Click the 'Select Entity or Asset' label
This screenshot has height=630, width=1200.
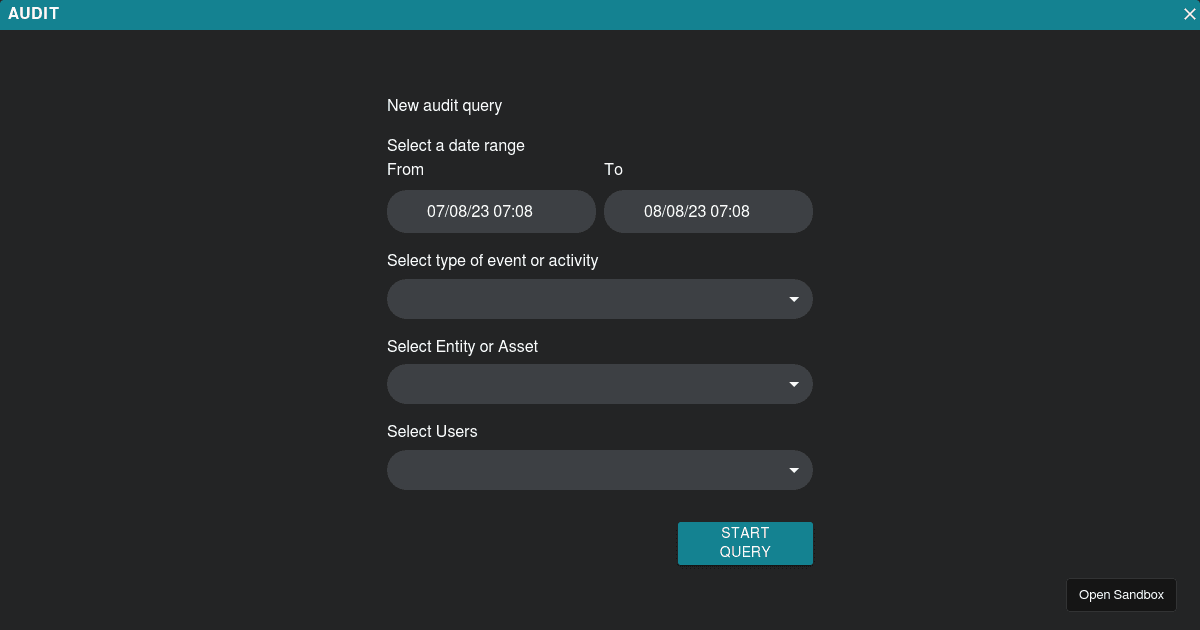click(x=462, y=347)
